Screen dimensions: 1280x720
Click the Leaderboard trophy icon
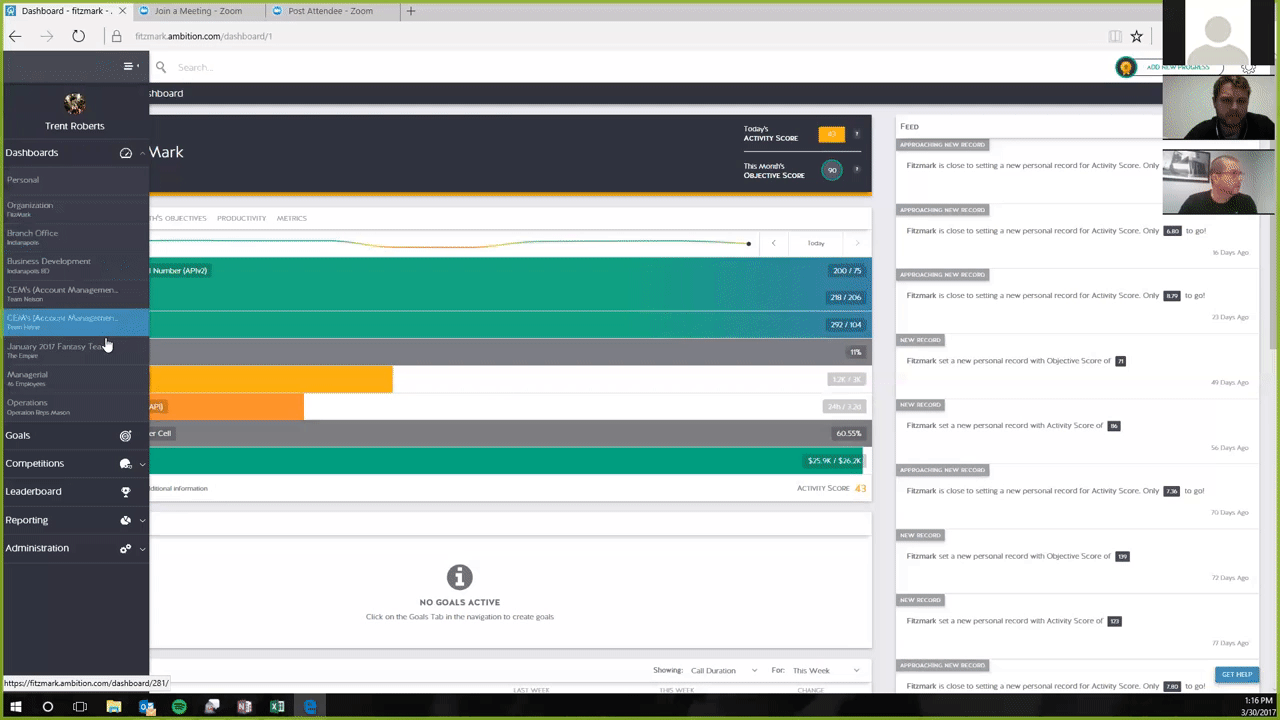(x=126, y=492)
